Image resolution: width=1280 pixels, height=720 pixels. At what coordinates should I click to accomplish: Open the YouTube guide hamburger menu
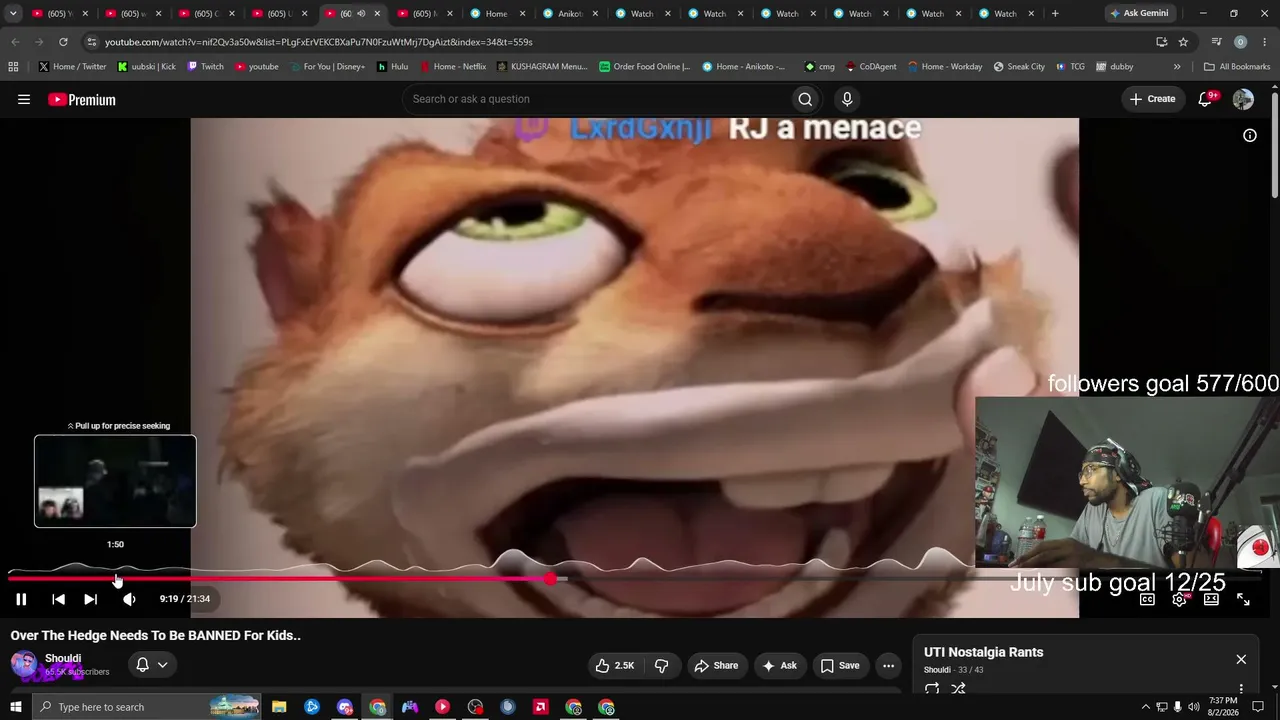coord(24,99)
